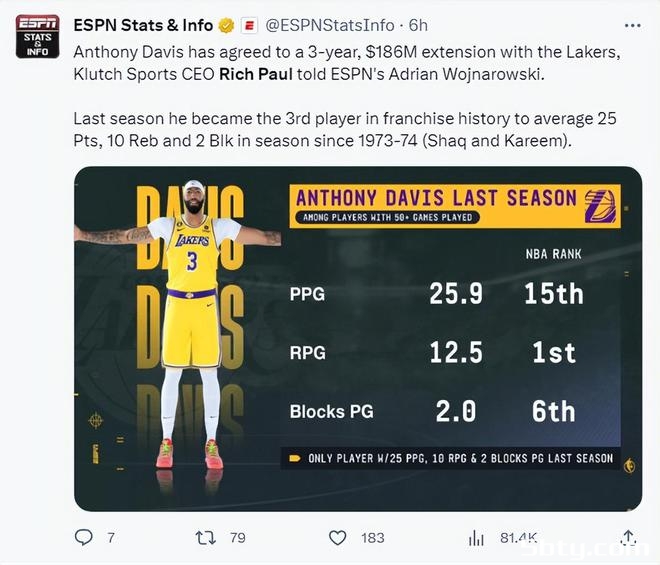Open ESPN Stats & Info profile avatar
The image size is (660, 565).
37,36
